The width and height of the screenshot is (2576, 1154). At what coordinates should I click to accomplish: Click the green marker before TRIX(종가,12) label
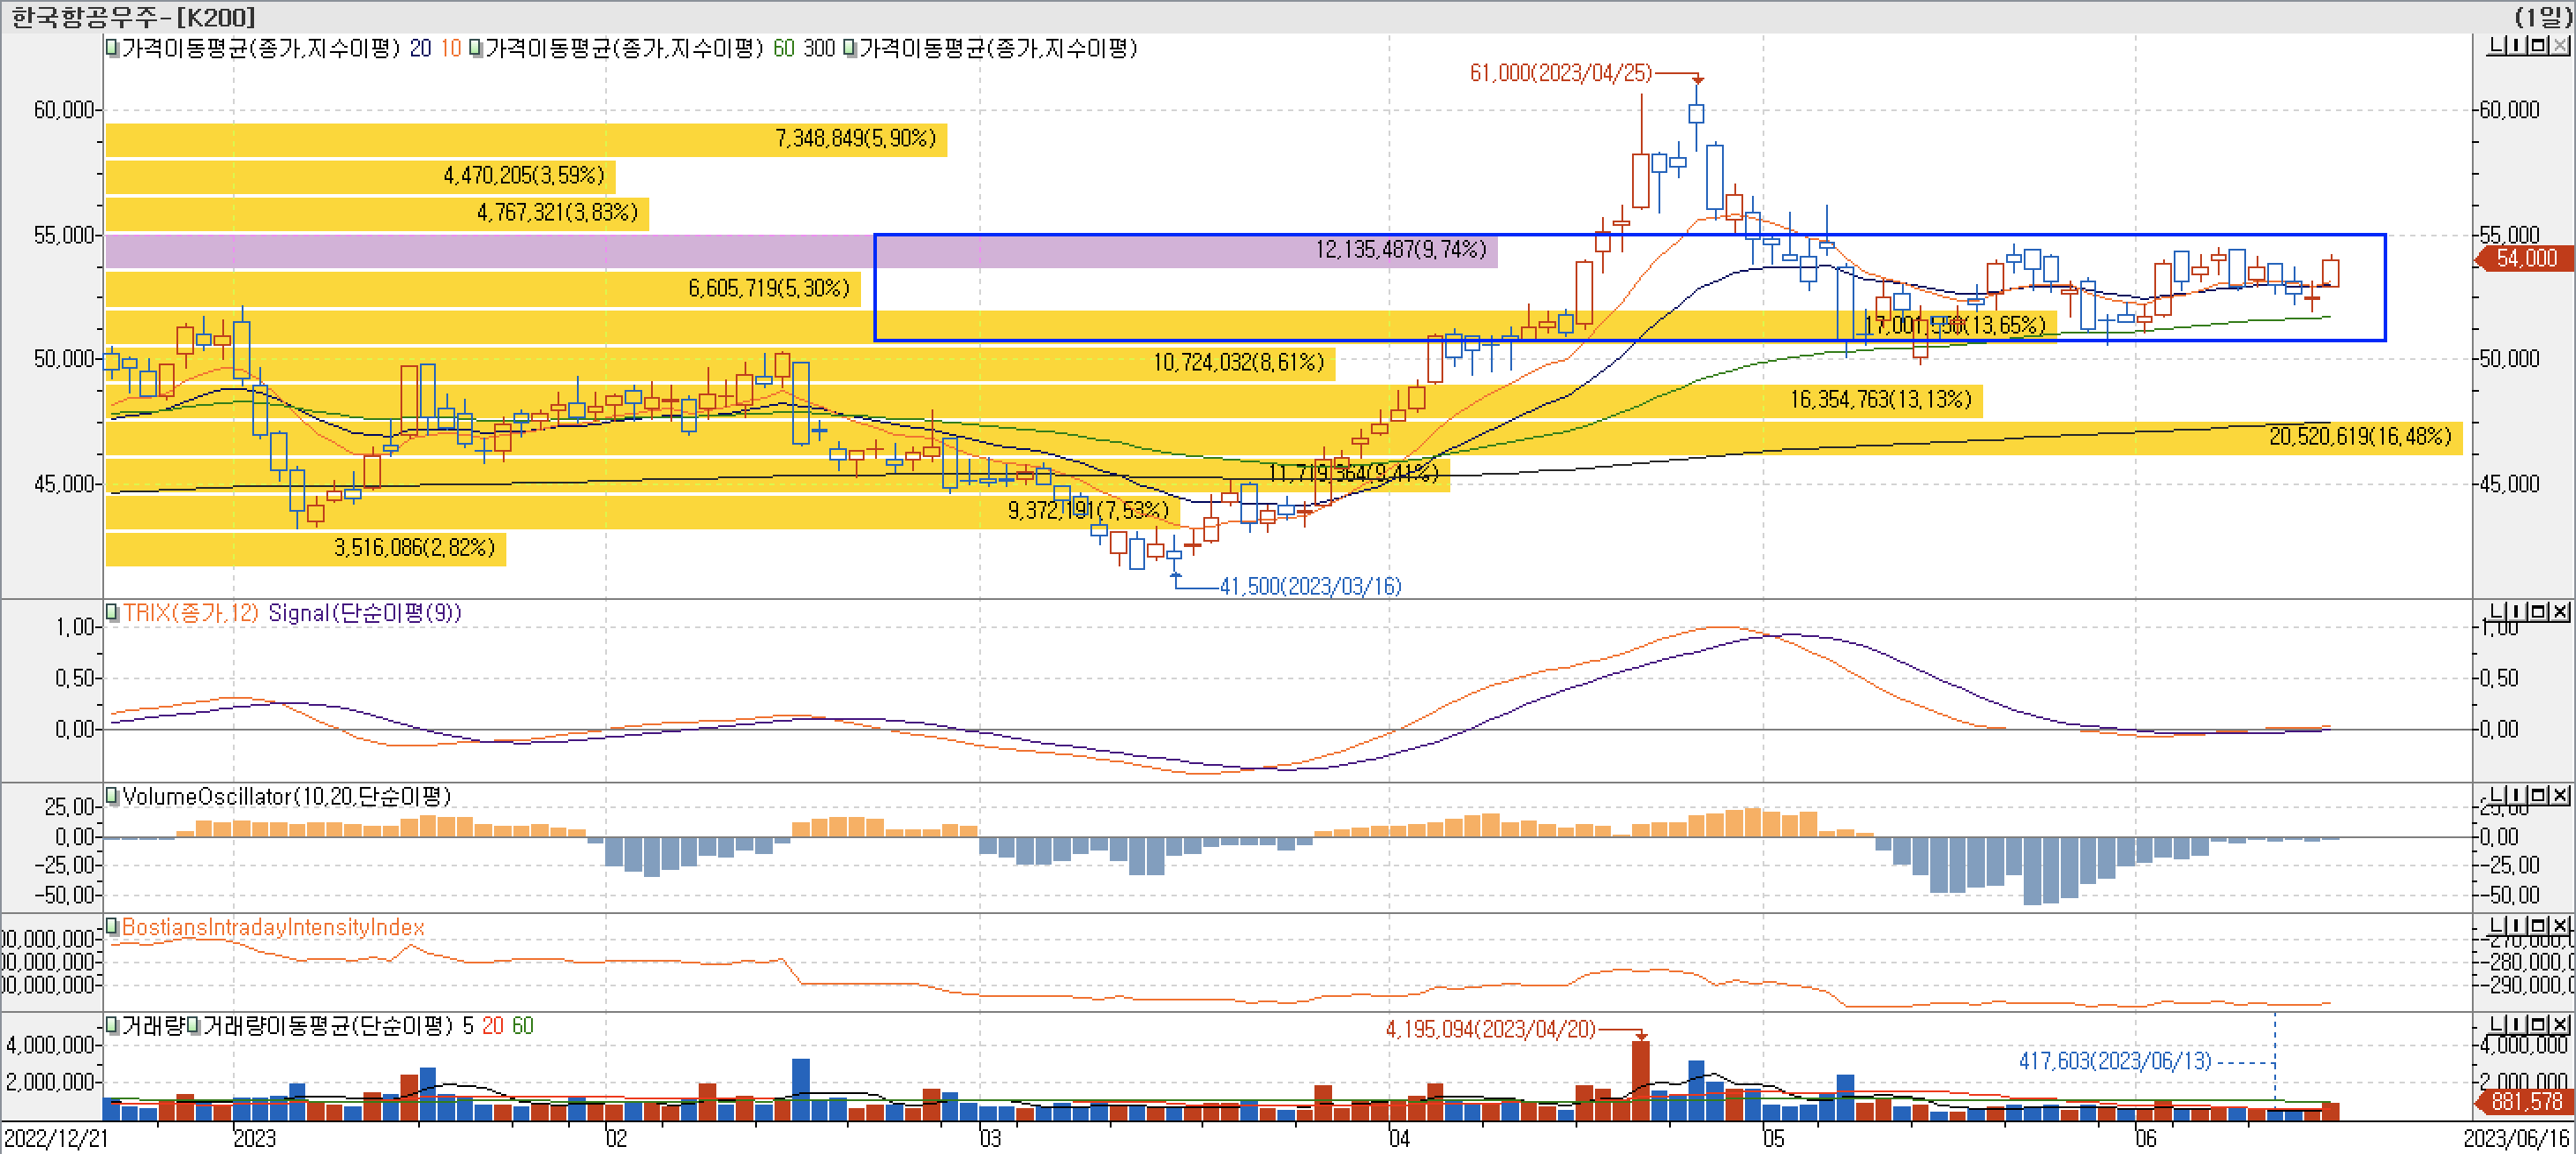113,612
